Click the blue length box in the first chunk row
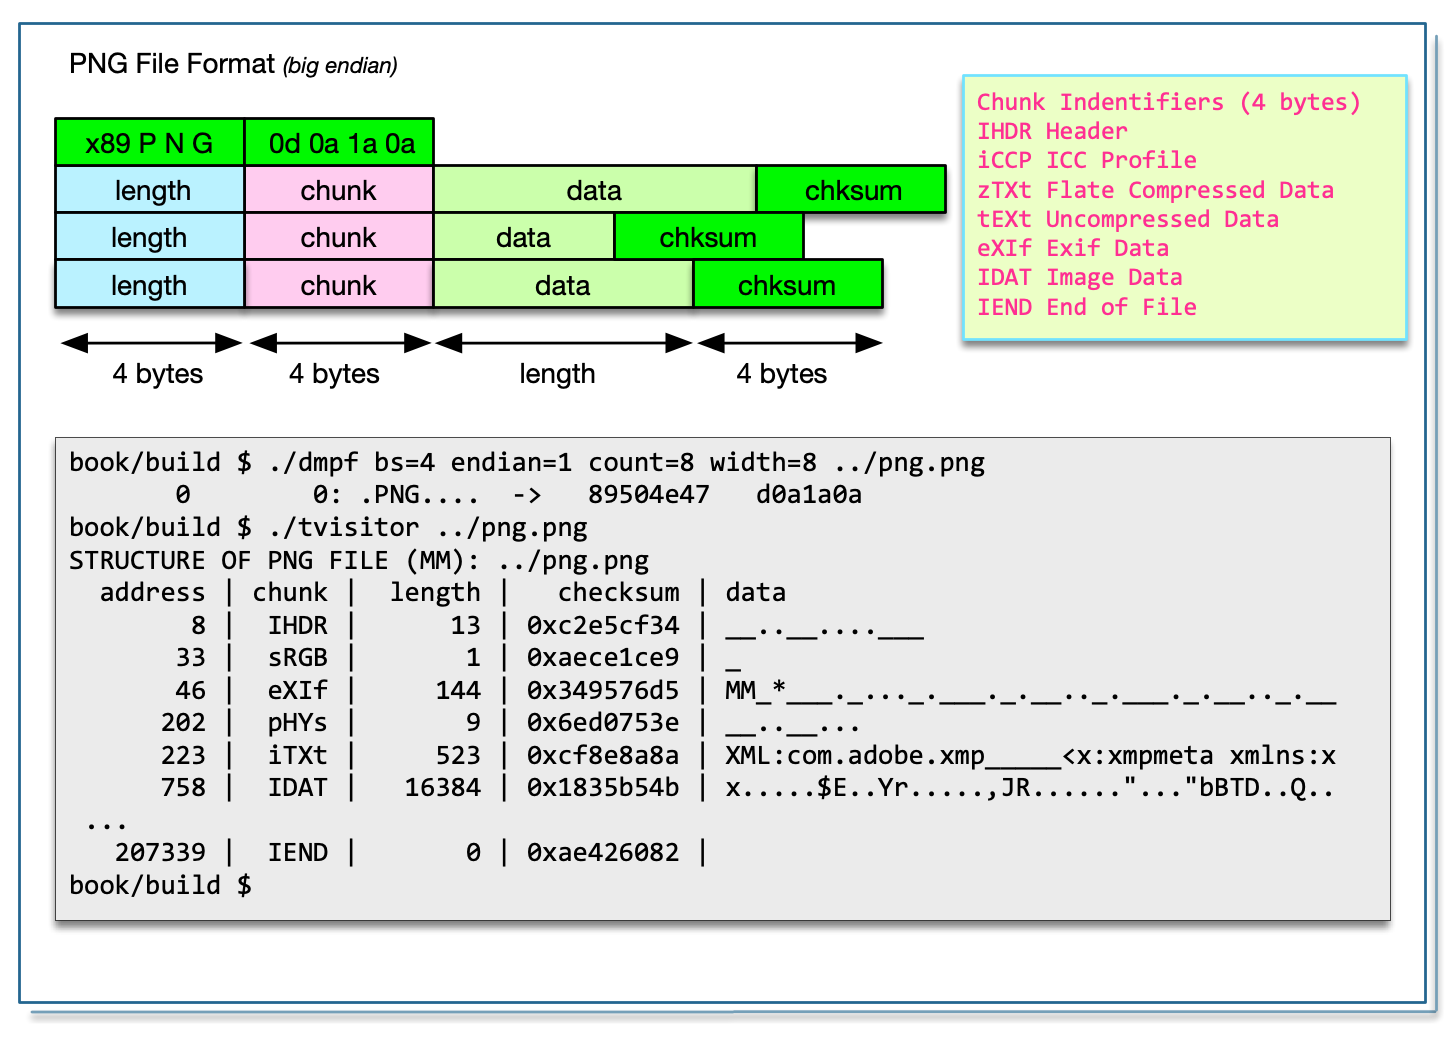Screen dimensions: 1456x1055 [x=151, y=190]
